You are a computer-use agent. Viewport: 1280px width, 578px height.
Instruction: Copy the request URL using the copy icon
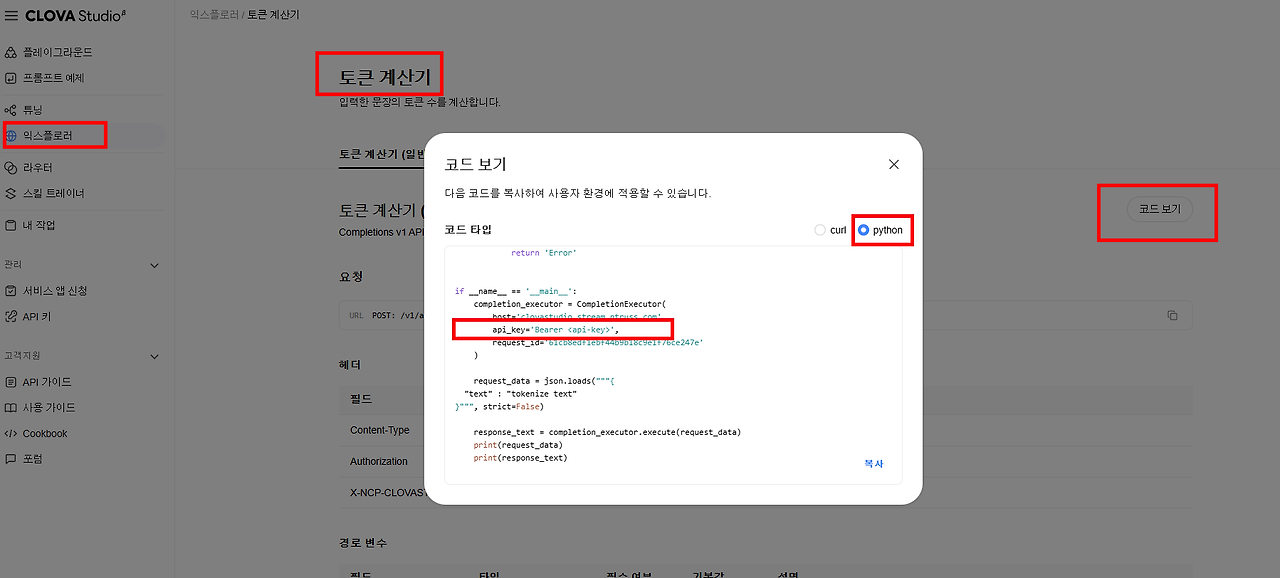[x=1172, y=313]
